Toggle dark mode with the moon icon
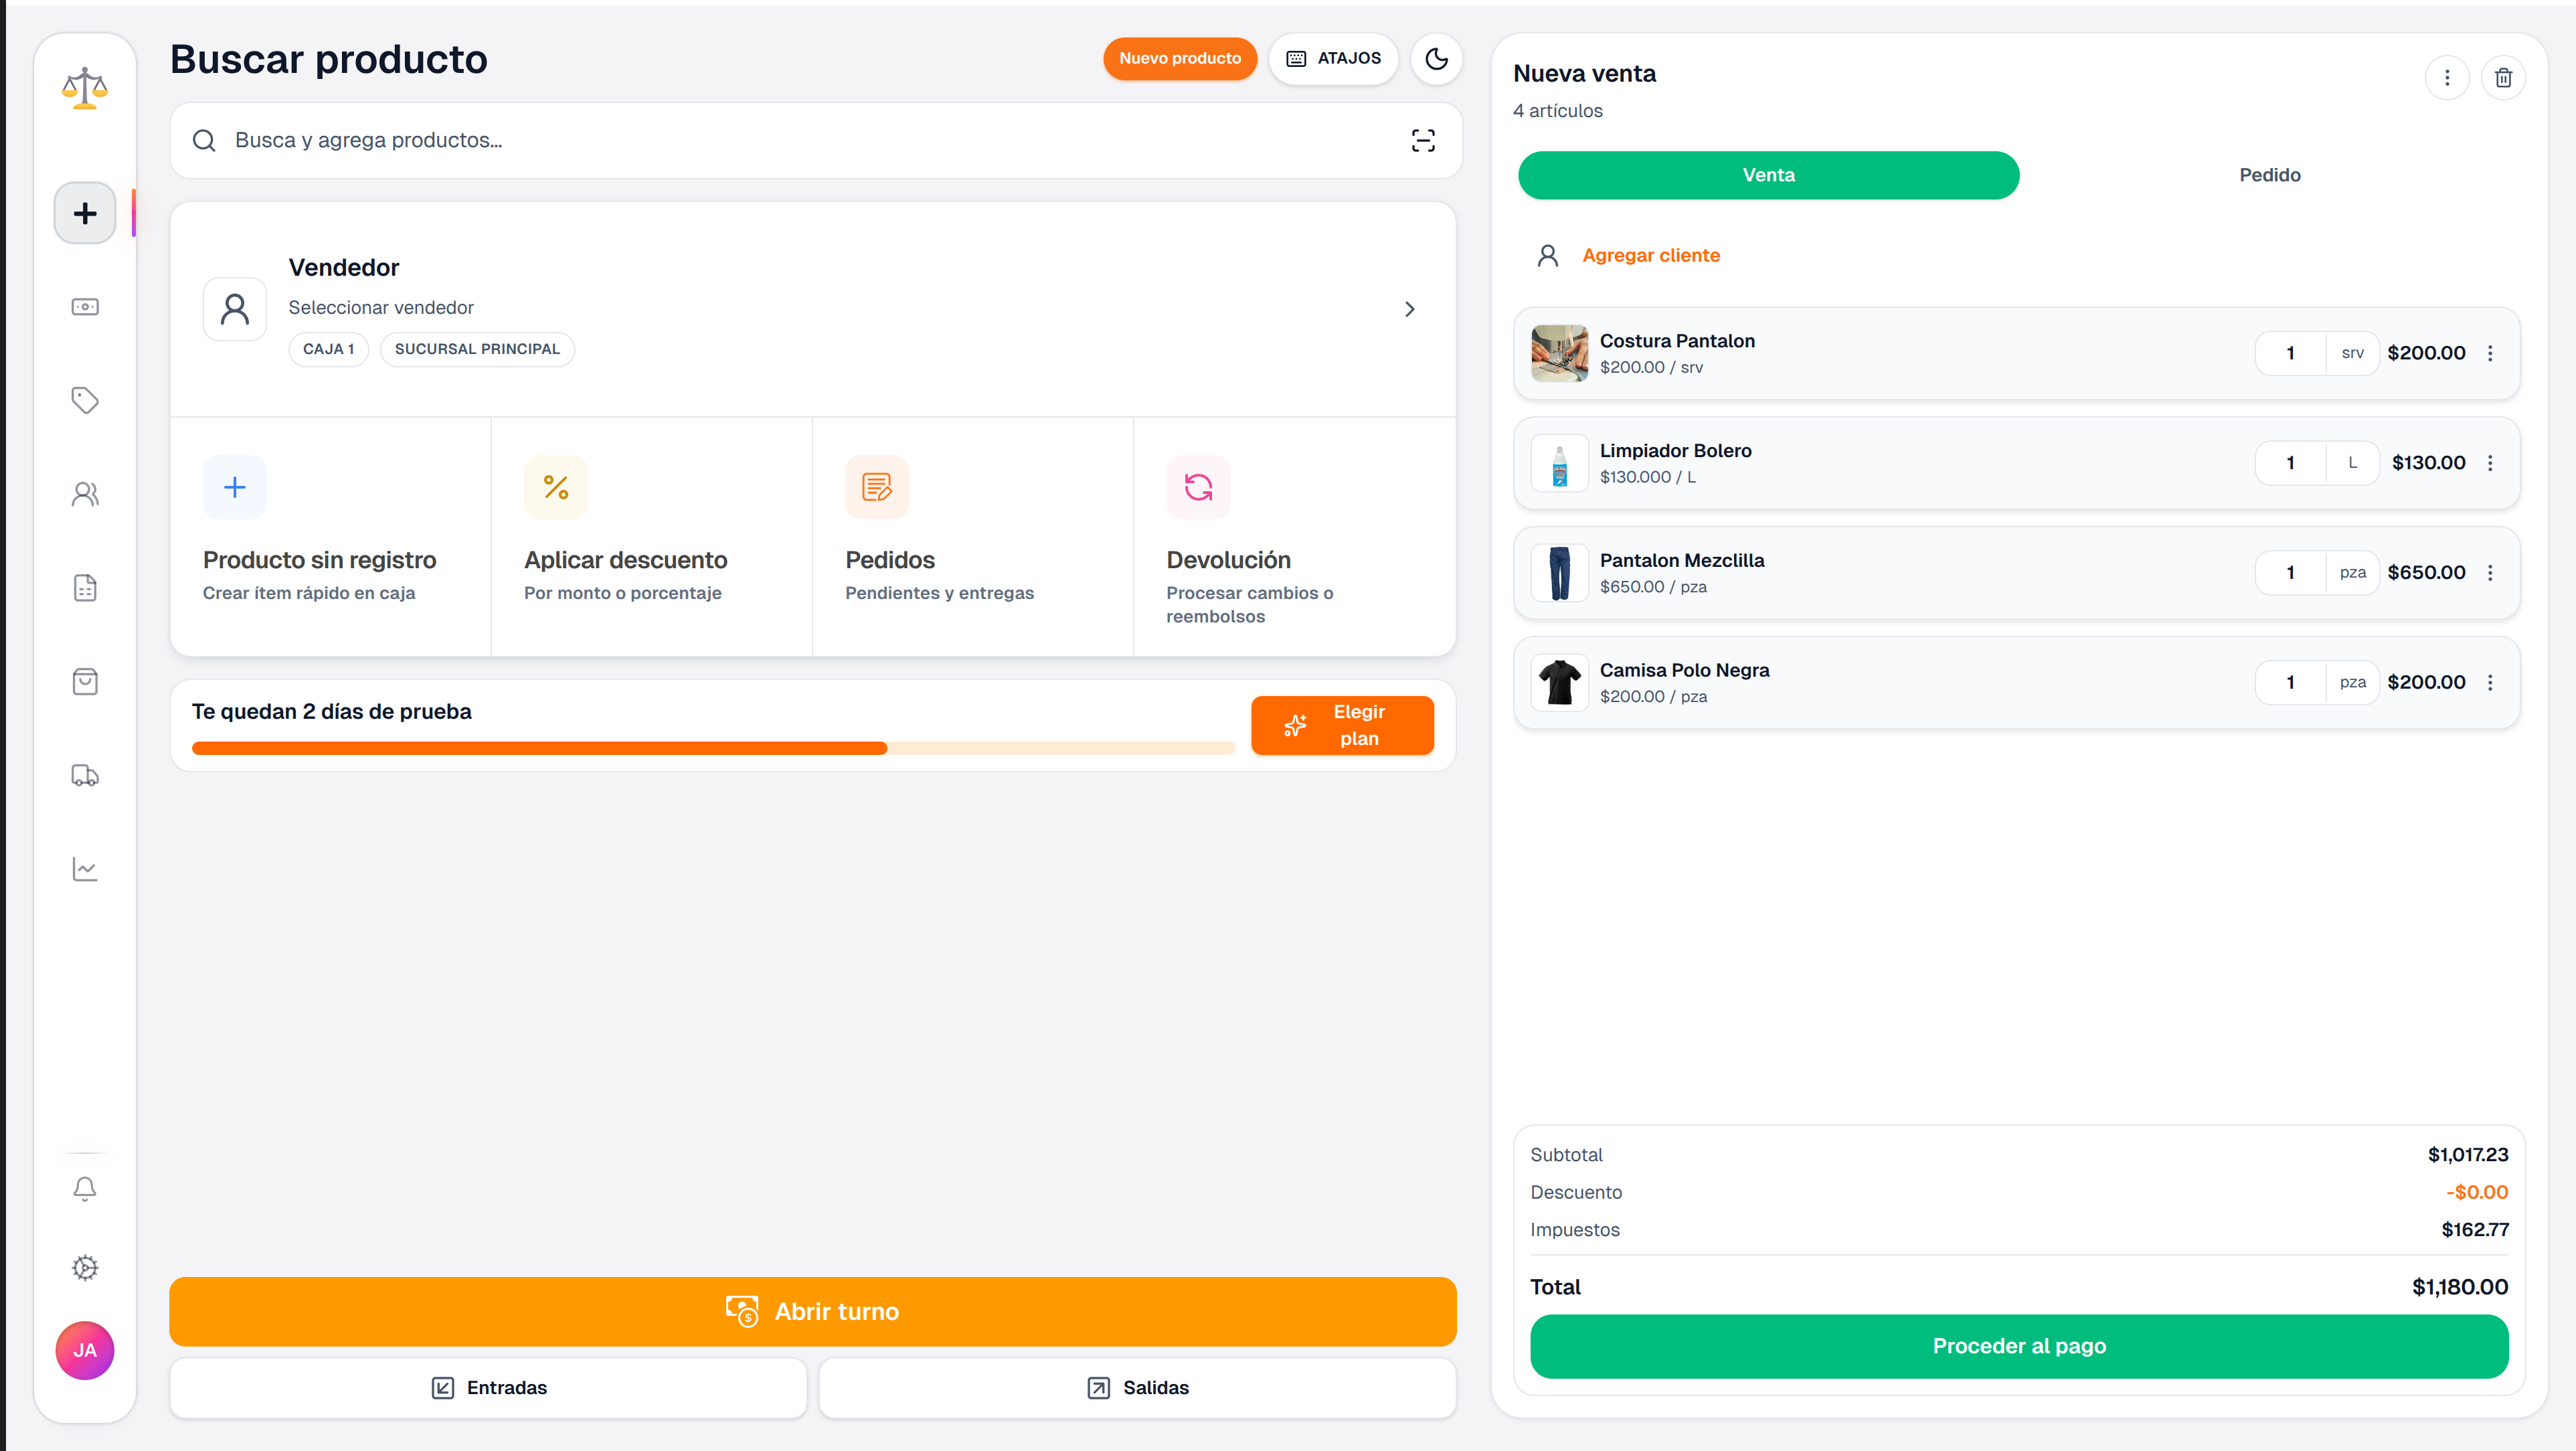The height and width of the screenshot is (1451, 2576). coord(1436,59)
